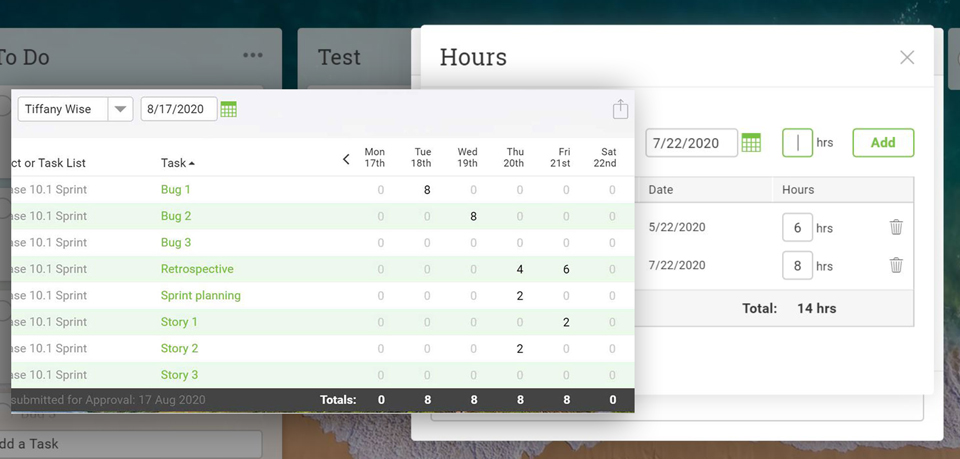960x459 pixels.
Task: Click the To Do list title
Action: tap(23, 58)
